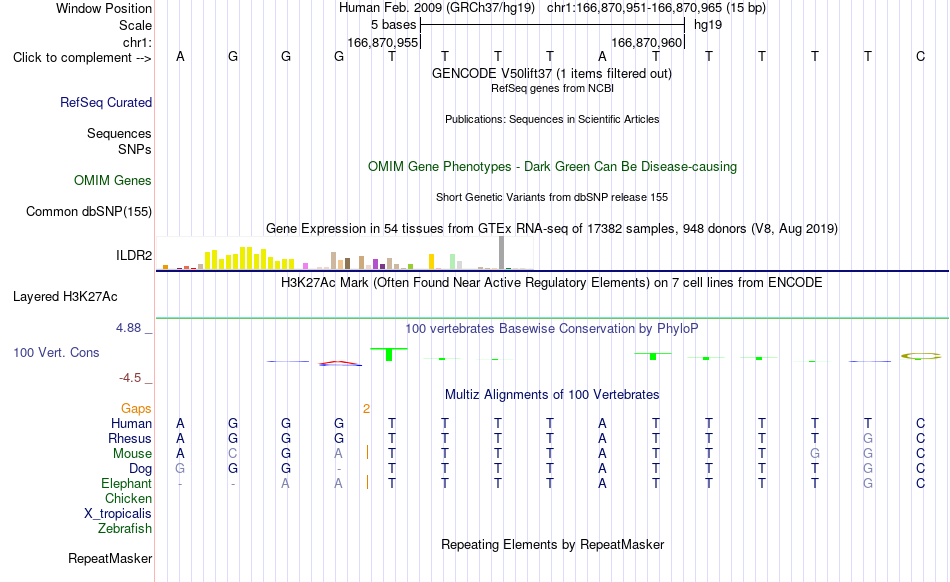950x582 pixels.
Task: Click the ILDR2 gene expression label
Action: tap(134, 256)
